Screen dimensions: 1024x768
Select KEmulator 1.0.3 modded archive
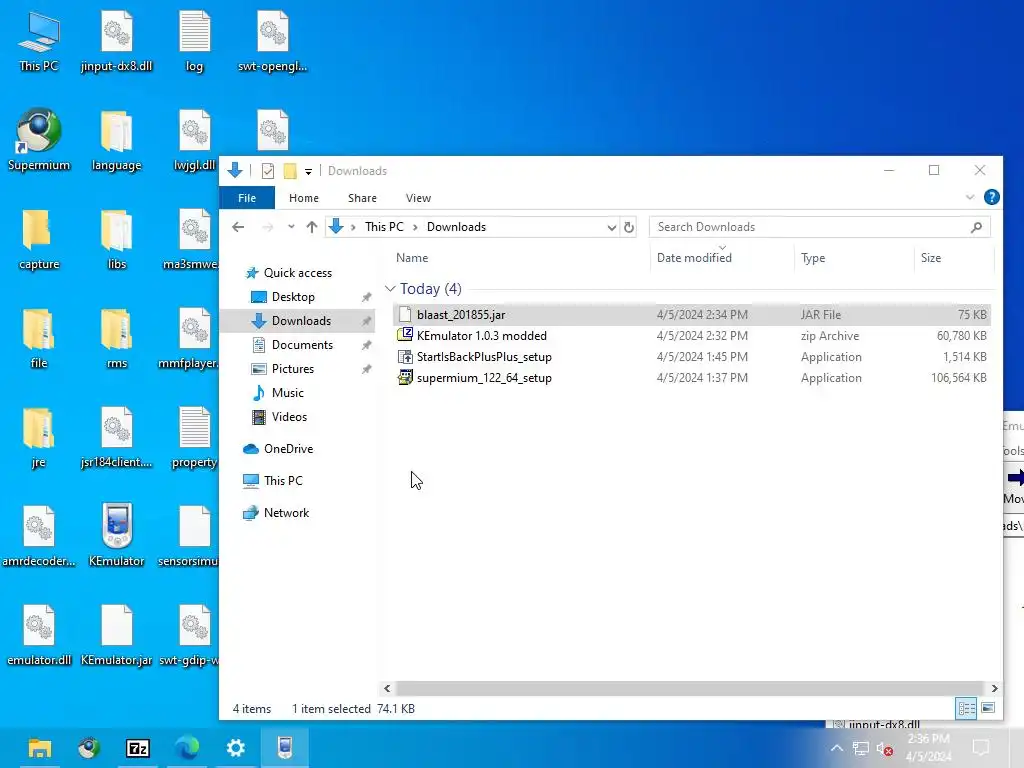[692, 336]
